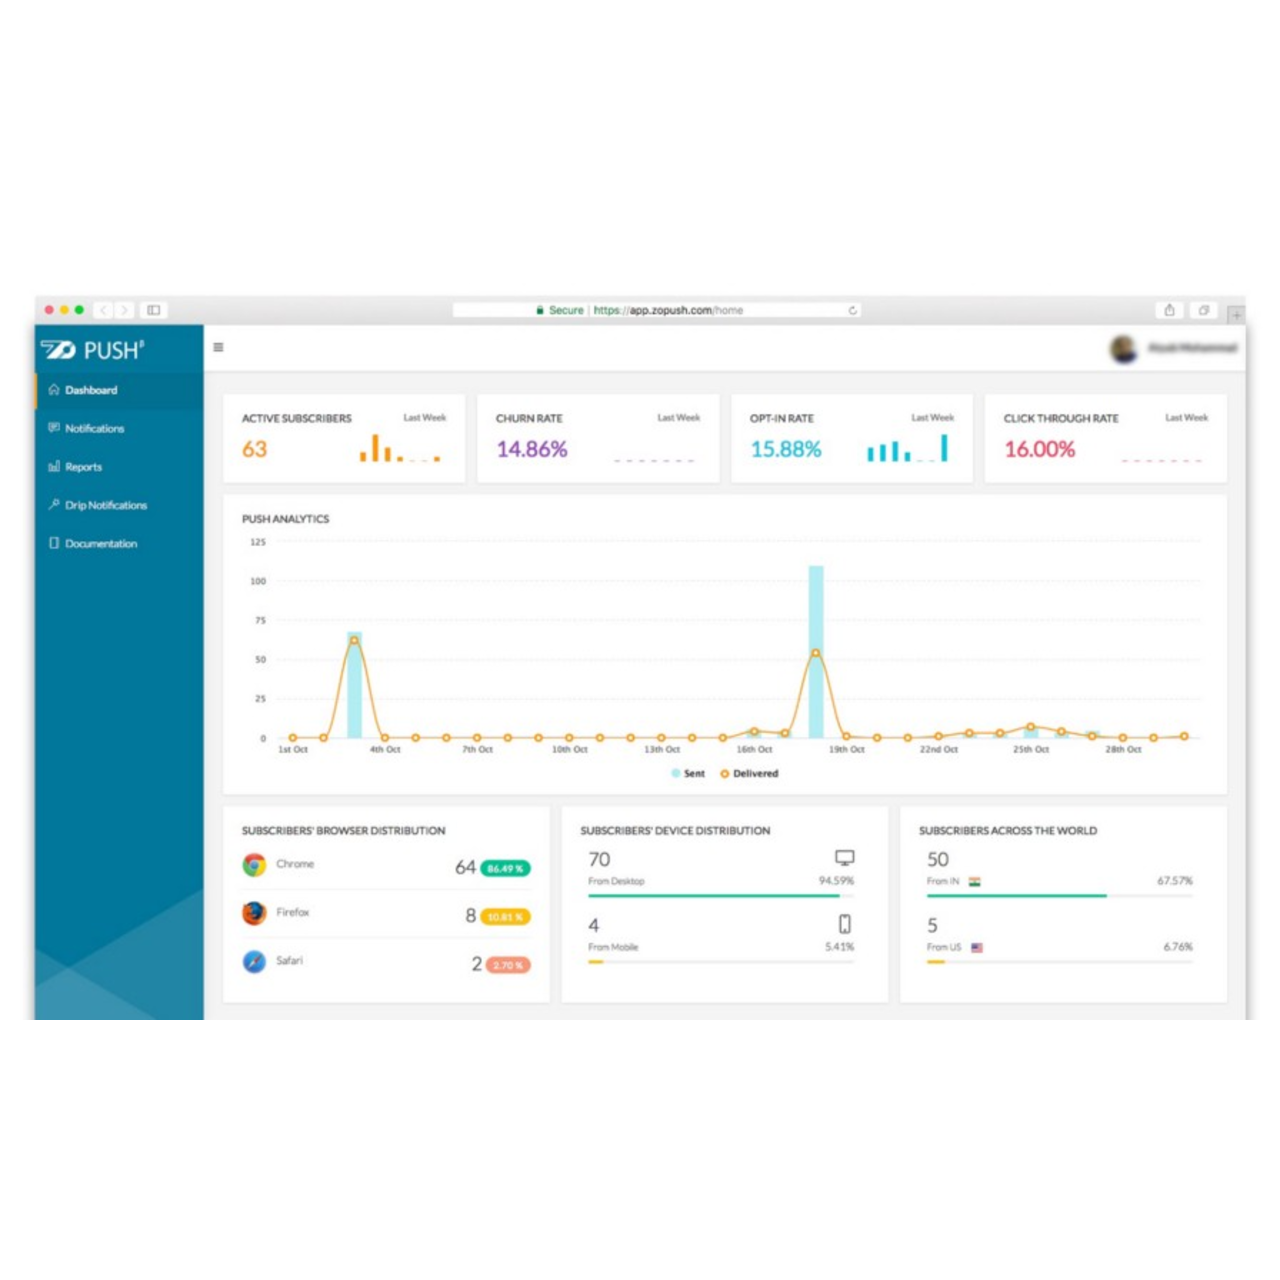Click the ZoPush logo
This screenshot has height=1280, width=1280.
[93, 350]
